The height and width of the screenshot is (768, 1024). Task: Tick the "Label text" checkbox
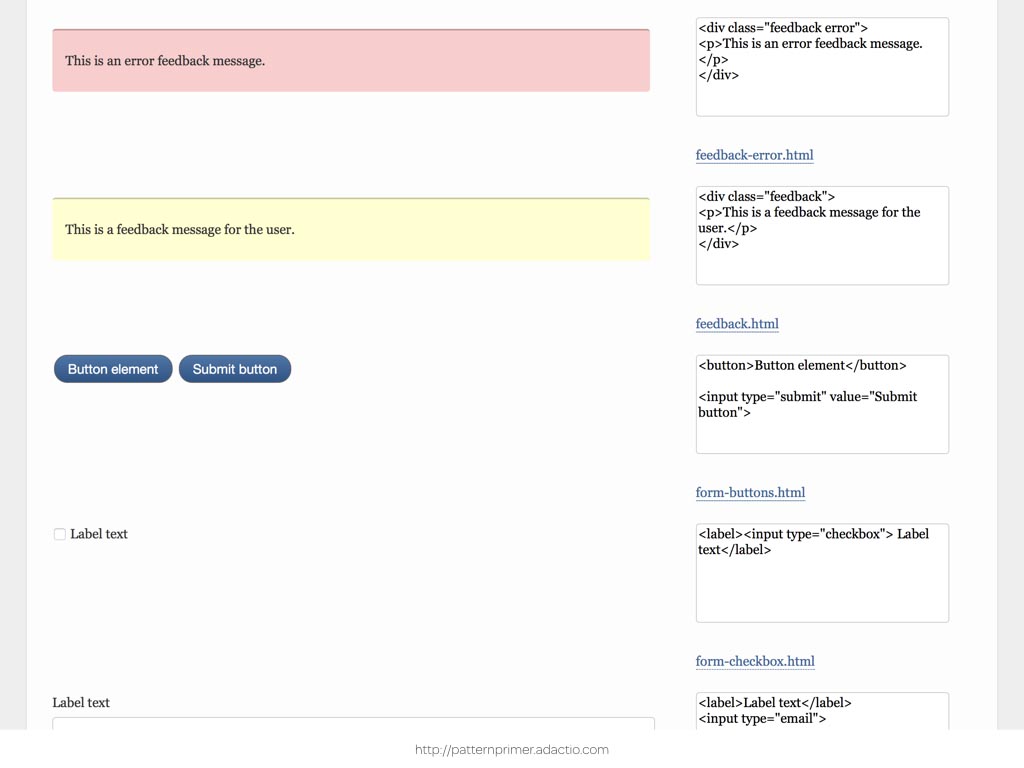click(x=59, y=534)
